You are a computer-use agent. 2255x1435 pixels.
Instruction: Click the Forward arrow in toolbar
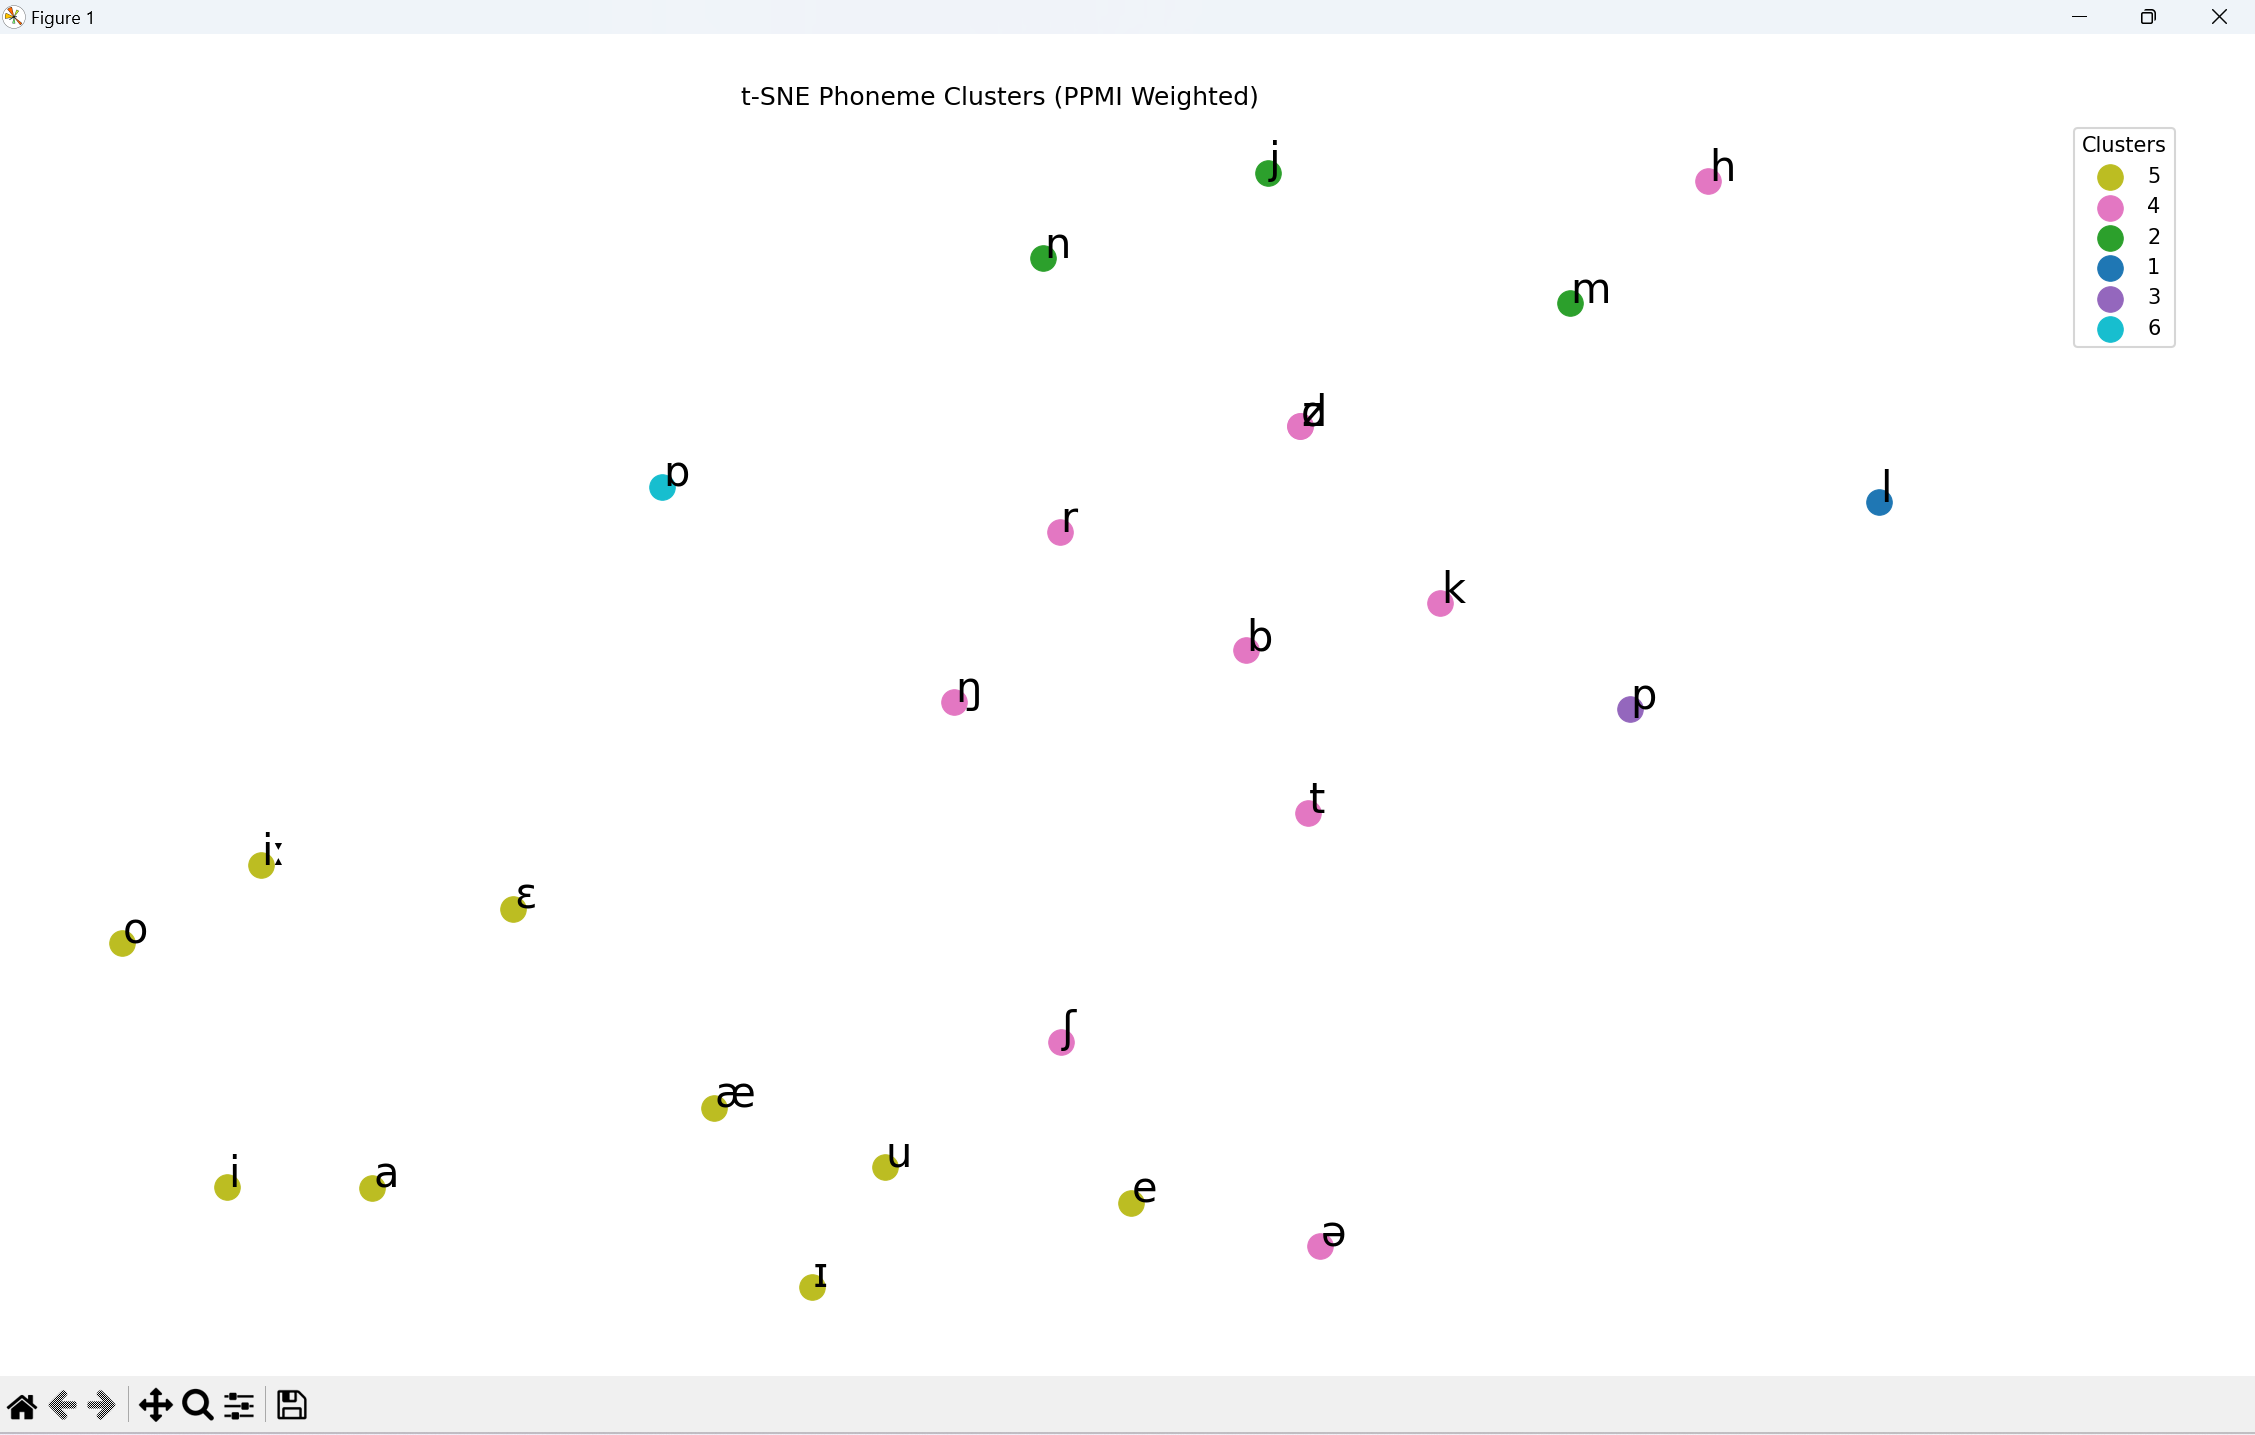coord(102,1406)
